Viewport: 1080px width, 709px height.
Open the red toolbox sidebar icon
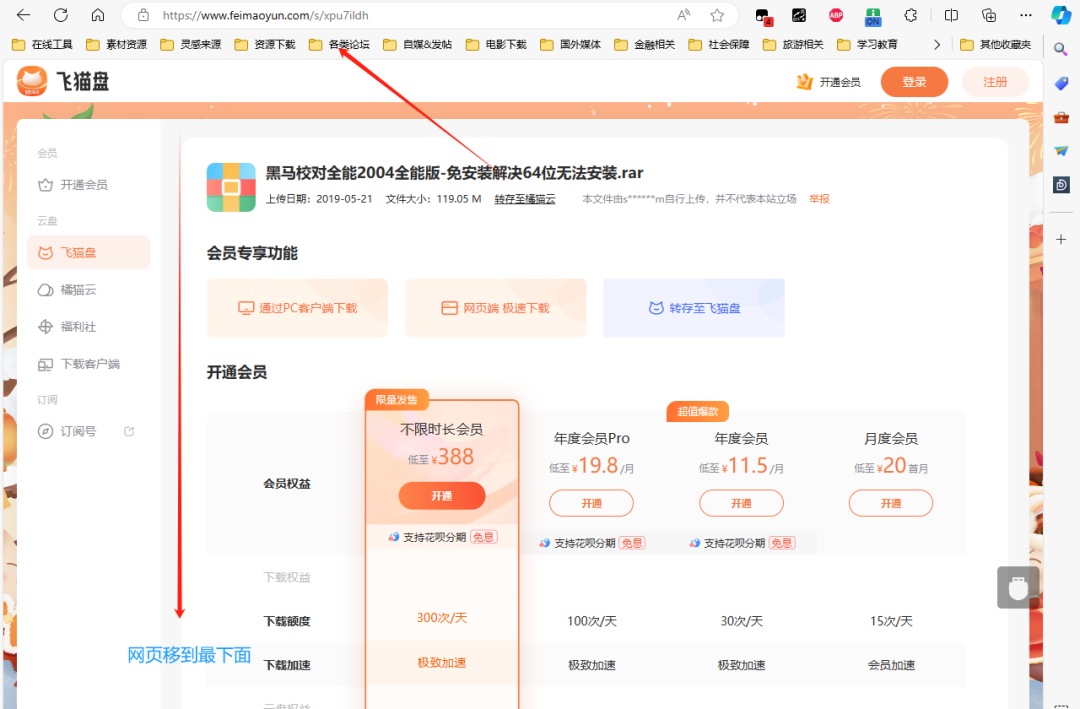tap(1061, 117)
